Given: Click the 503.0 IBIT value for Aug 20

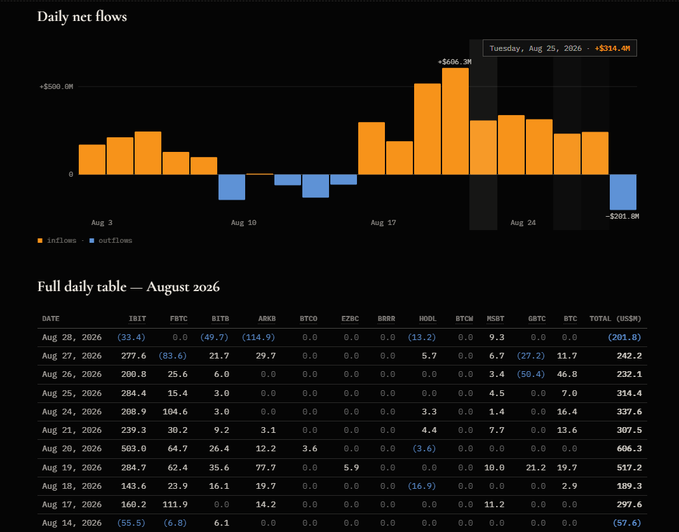Looking at the screenshot, I should tap(134, 449).
